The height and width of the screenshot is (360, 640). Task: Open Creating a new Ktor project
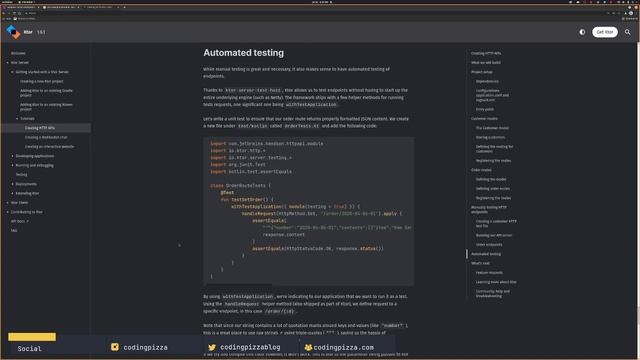point(42,81)
